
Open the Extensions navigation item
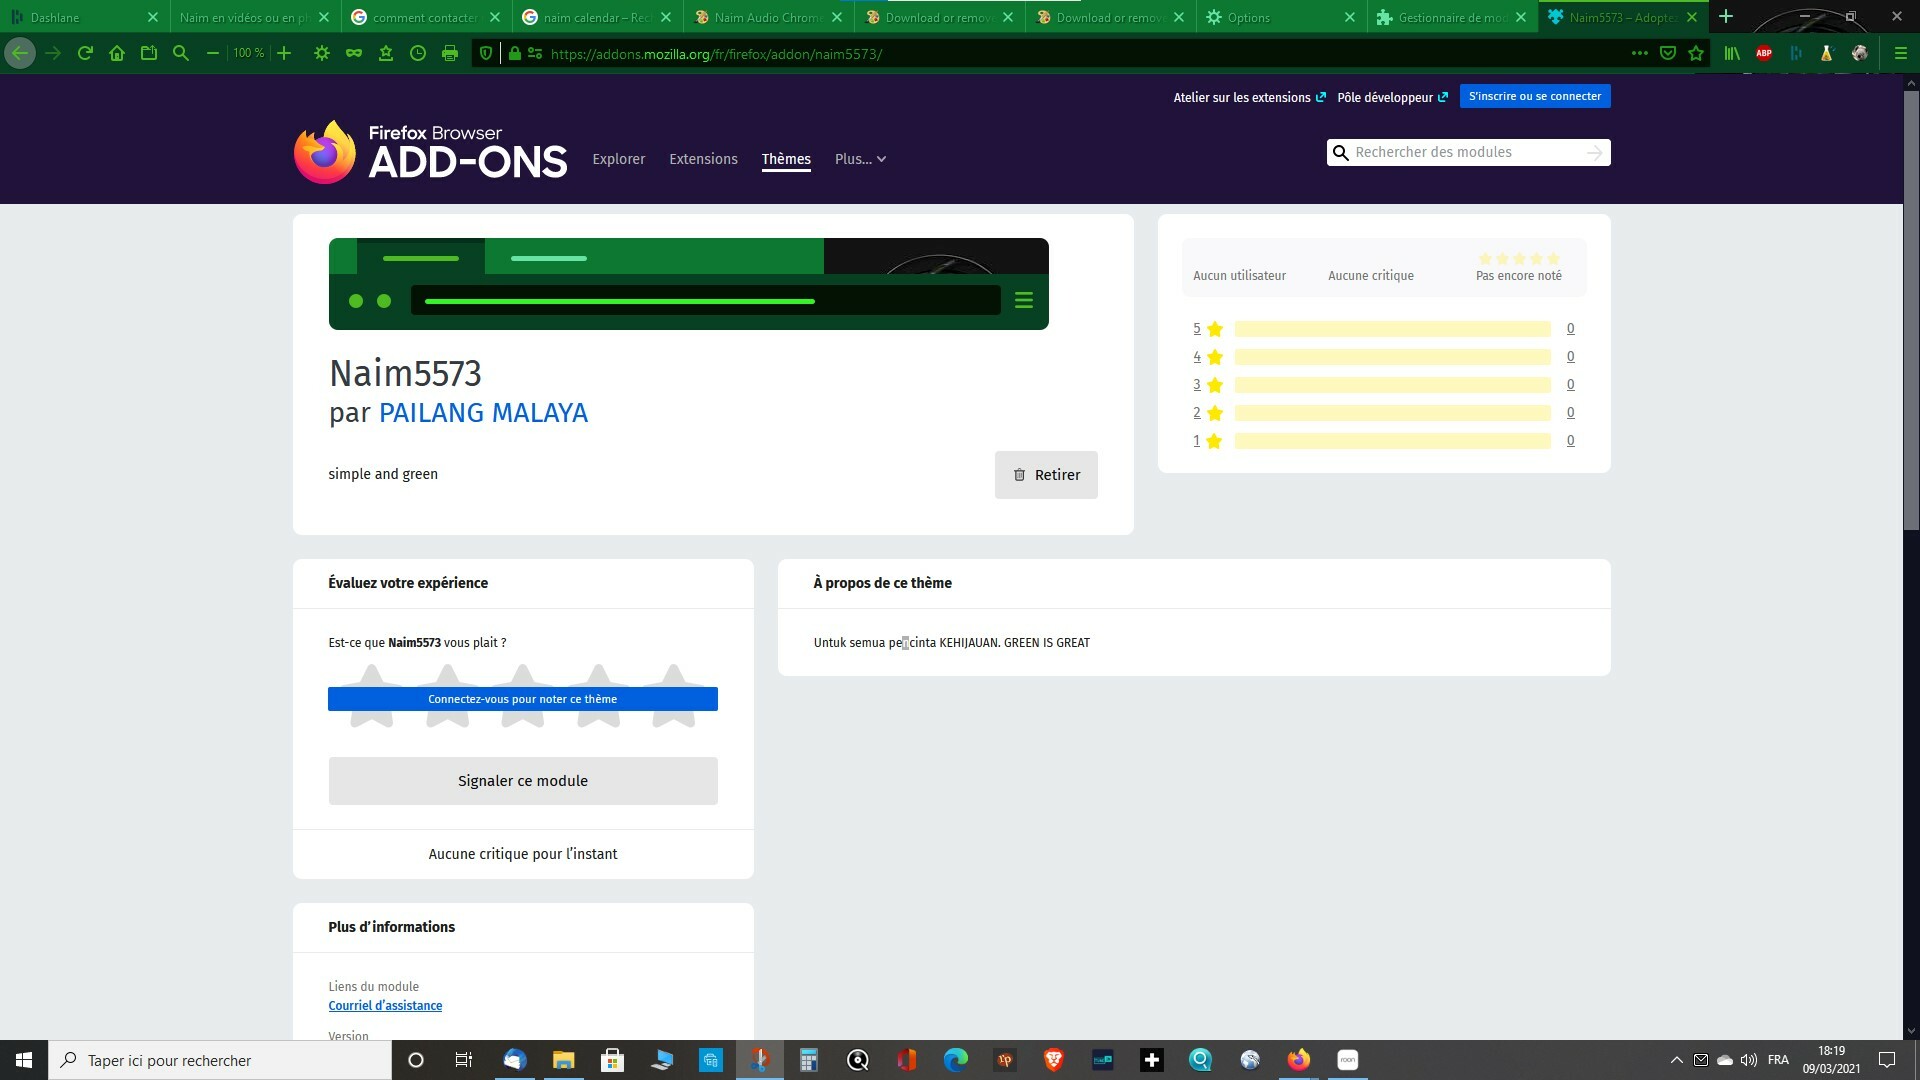[703, 159]
